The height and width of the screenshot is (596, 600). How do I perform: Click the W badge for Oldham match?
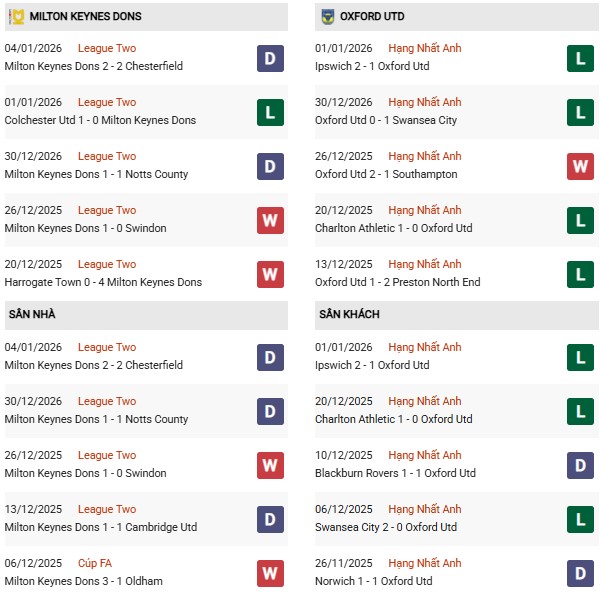point(270,572)
